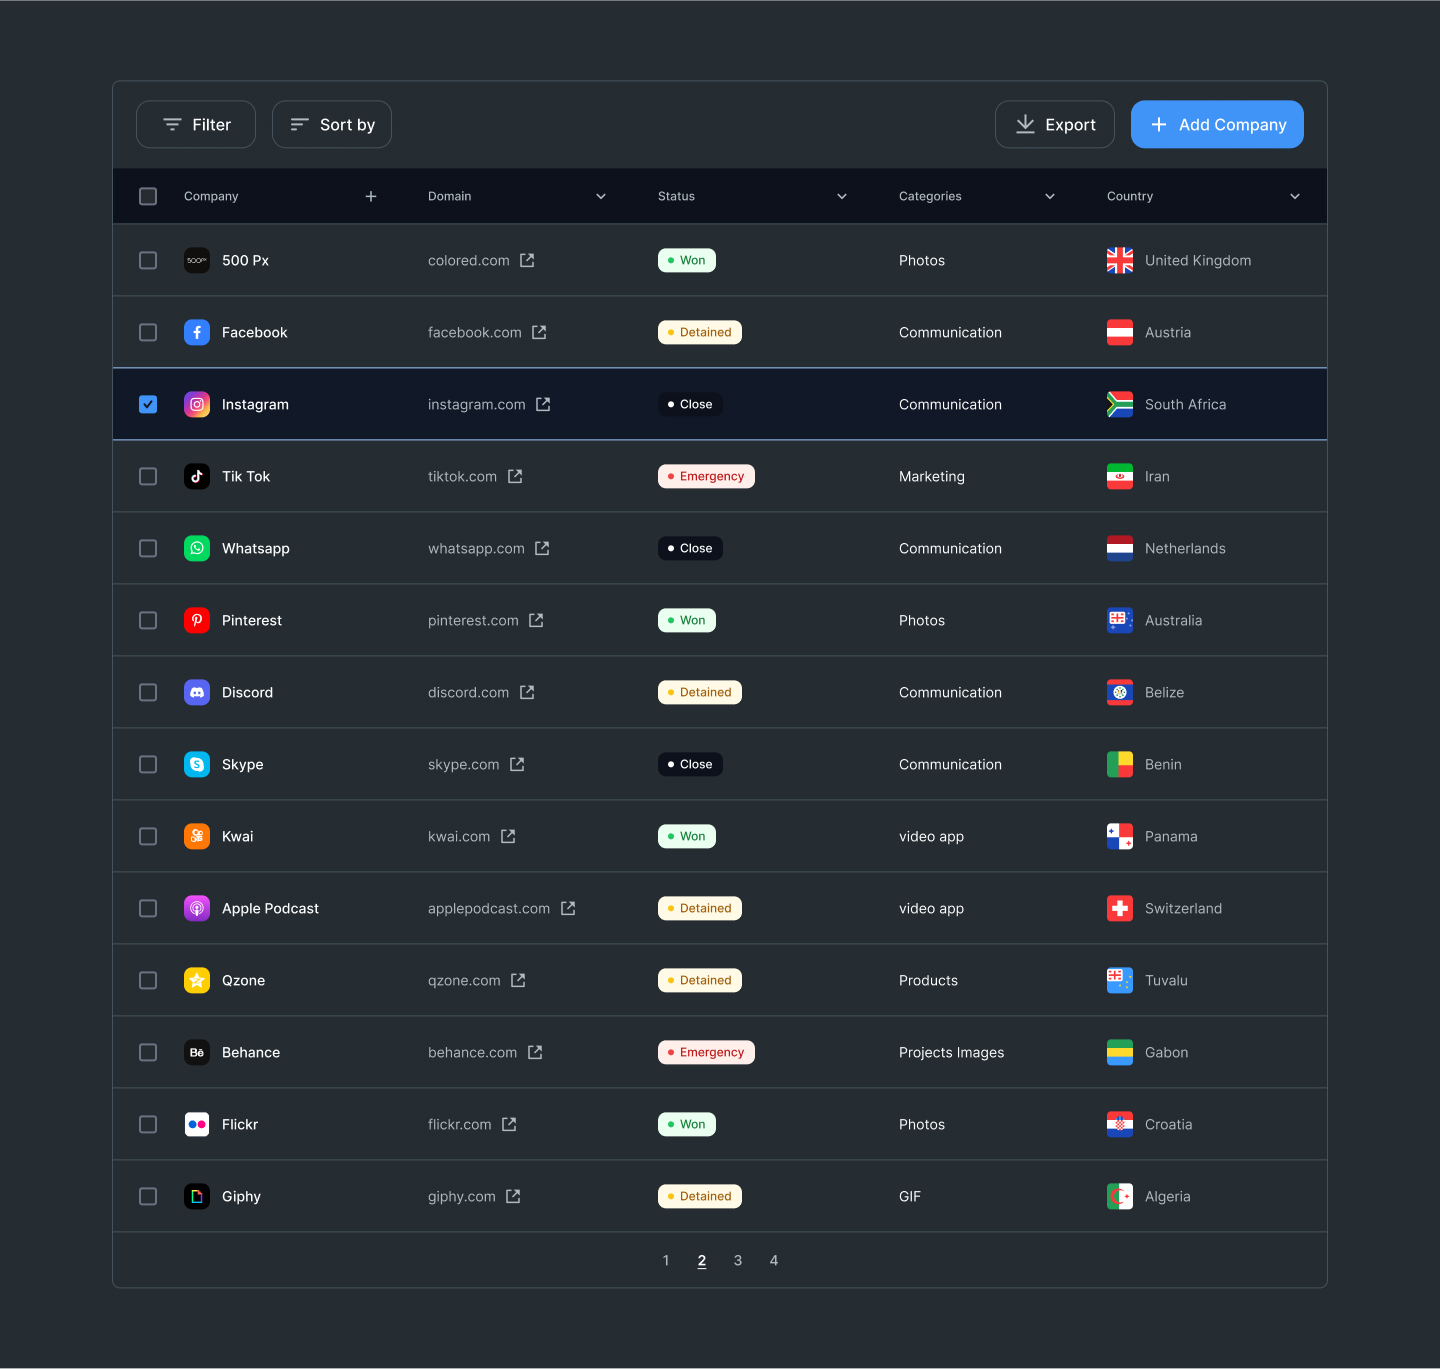Toggle the select-all checkbox in header

pyautogui.click(x=148, y=196)
